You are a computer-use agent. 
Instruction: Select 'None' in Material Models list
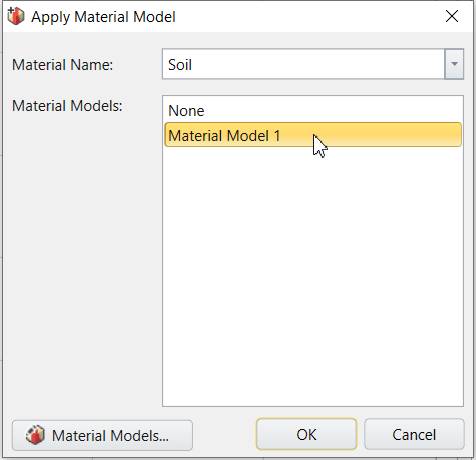click(313, 111)
